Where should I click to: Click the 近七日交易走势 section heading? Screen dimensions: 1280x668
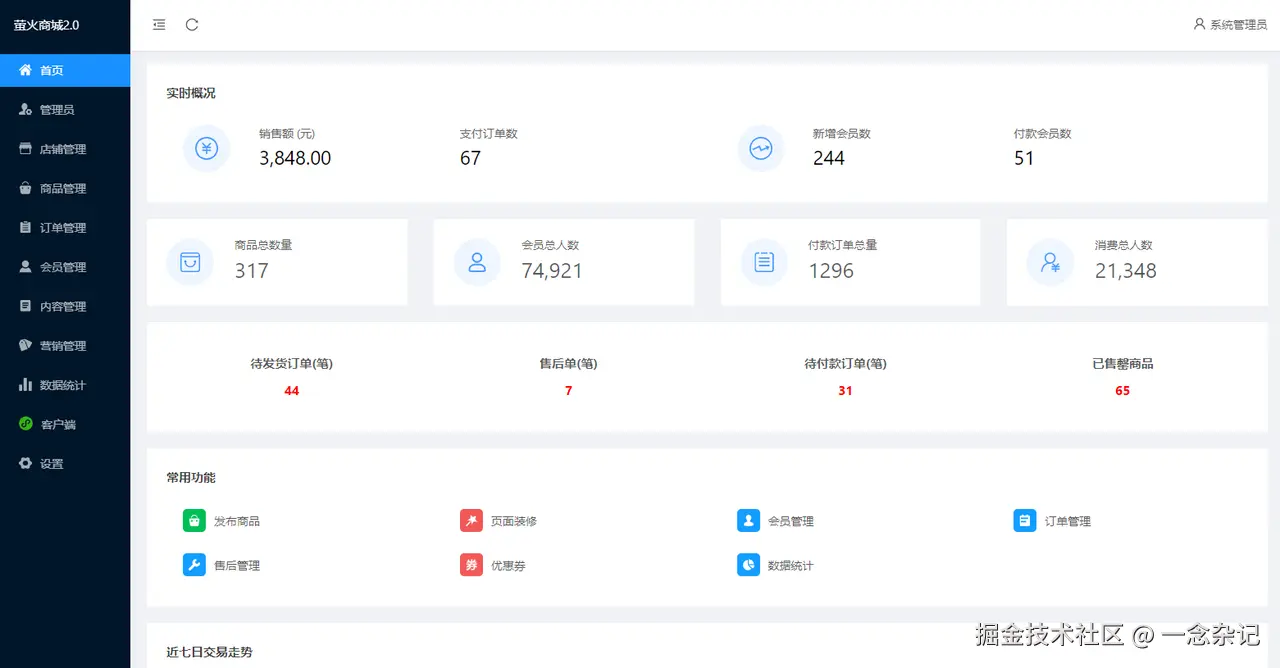click(x=209, y=652)
